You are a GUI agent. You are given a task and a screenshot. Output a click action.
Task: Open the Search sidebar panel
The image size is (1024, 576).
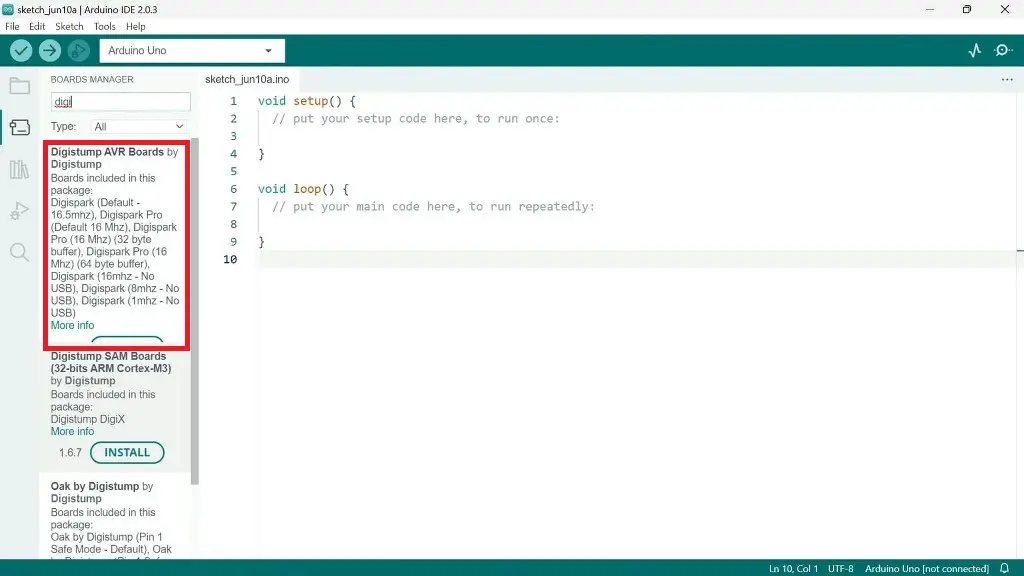pos(20,252)
